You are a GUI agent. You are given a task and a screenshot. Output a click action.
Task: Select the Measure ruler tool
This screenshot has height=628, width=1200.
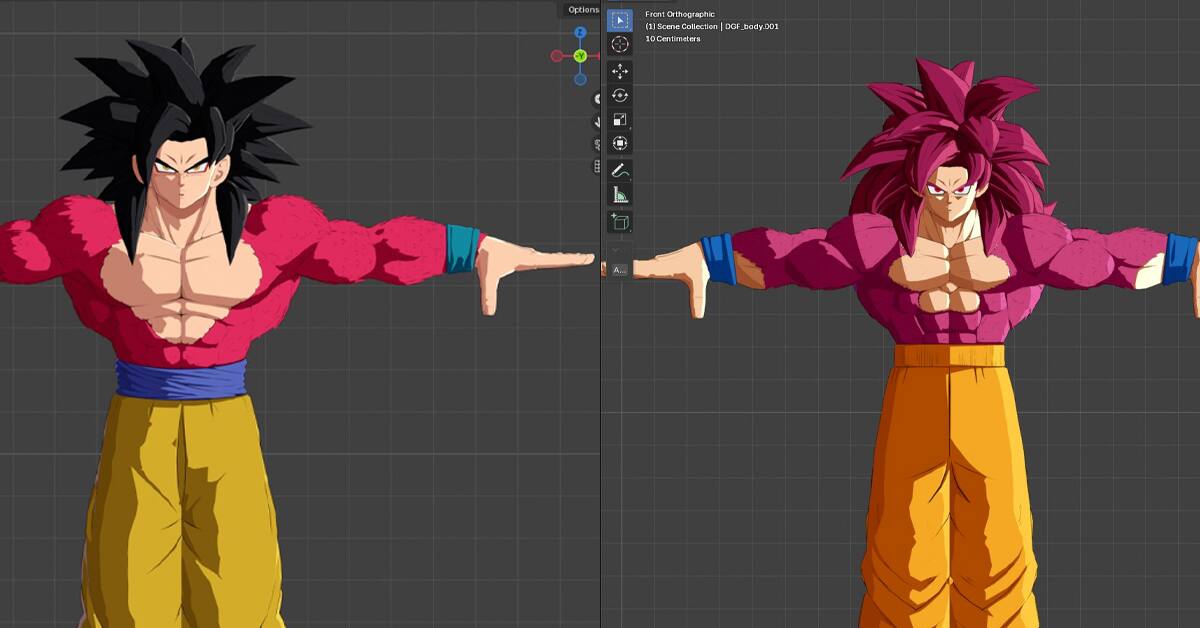pyautogui.click(x=620, y=195)
